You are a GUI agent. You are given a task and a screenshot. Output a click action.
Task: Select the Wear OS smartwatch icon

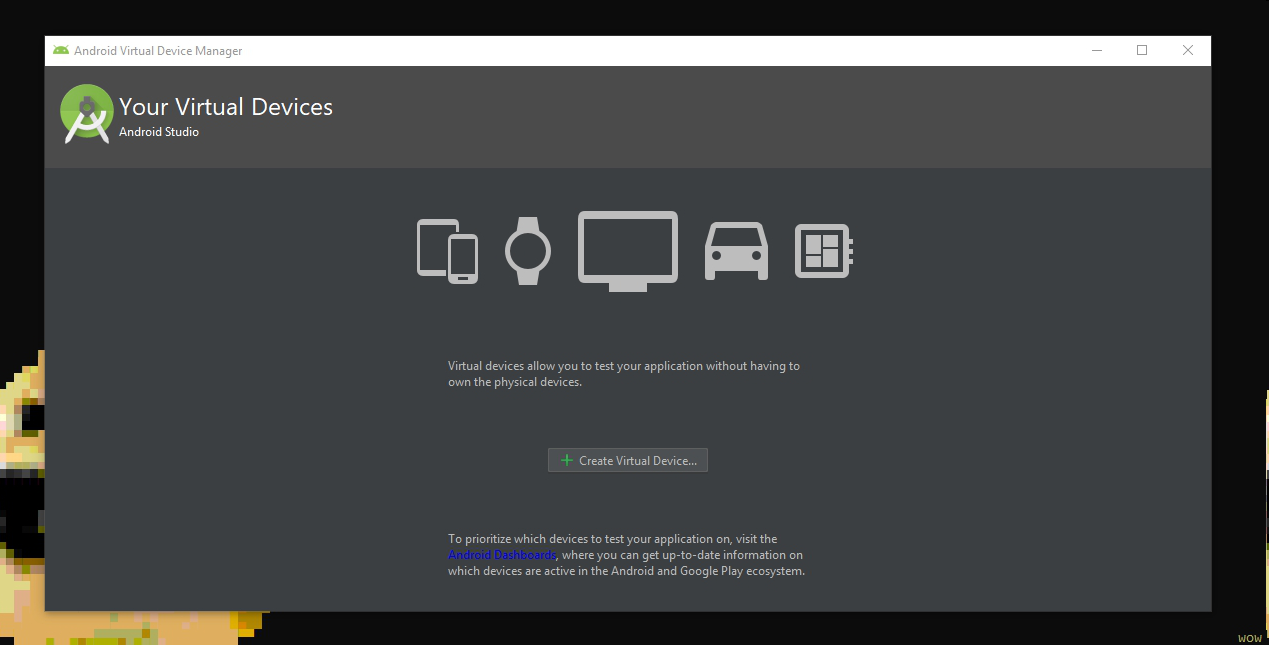click(x=527, y=250)
